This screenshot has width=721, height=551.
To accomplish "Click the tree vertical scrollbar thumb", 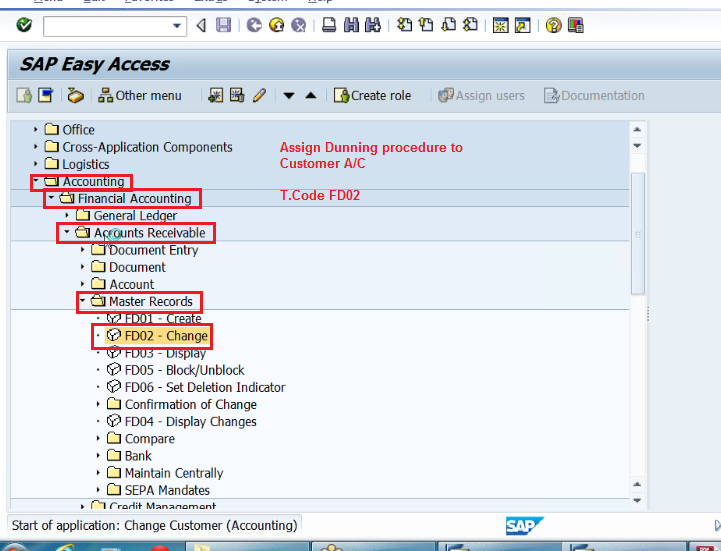I will pos(638,234).
